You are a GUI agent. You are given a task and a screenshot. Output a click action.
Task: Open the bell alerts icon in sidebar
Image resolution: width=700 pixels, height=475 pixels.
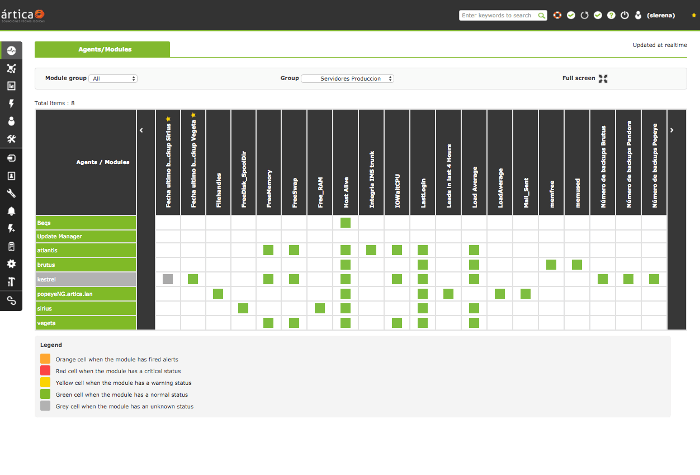[11, 211]
